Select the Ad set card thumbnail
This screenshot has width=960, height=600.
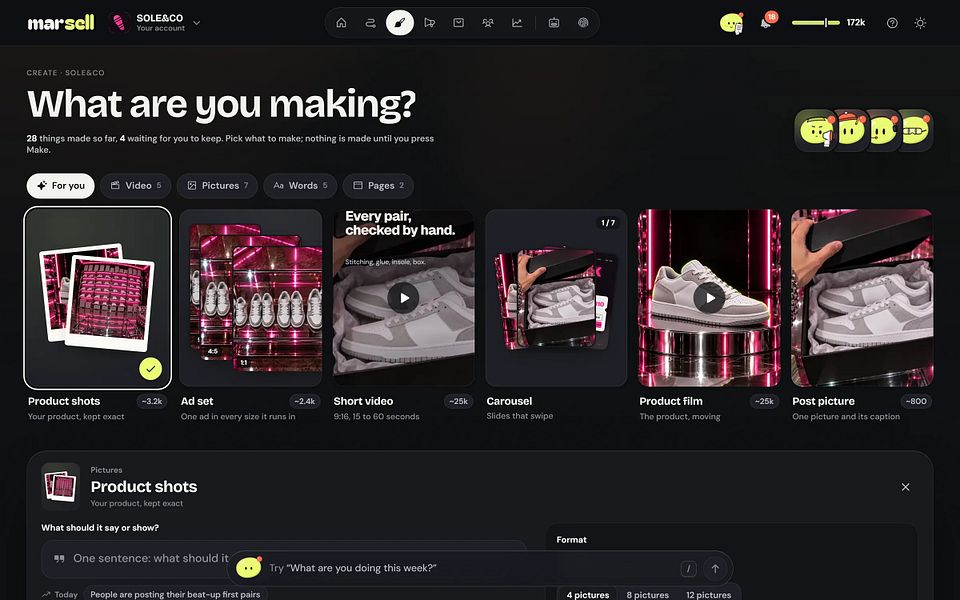pyautogui.click(x=251, y=298)
